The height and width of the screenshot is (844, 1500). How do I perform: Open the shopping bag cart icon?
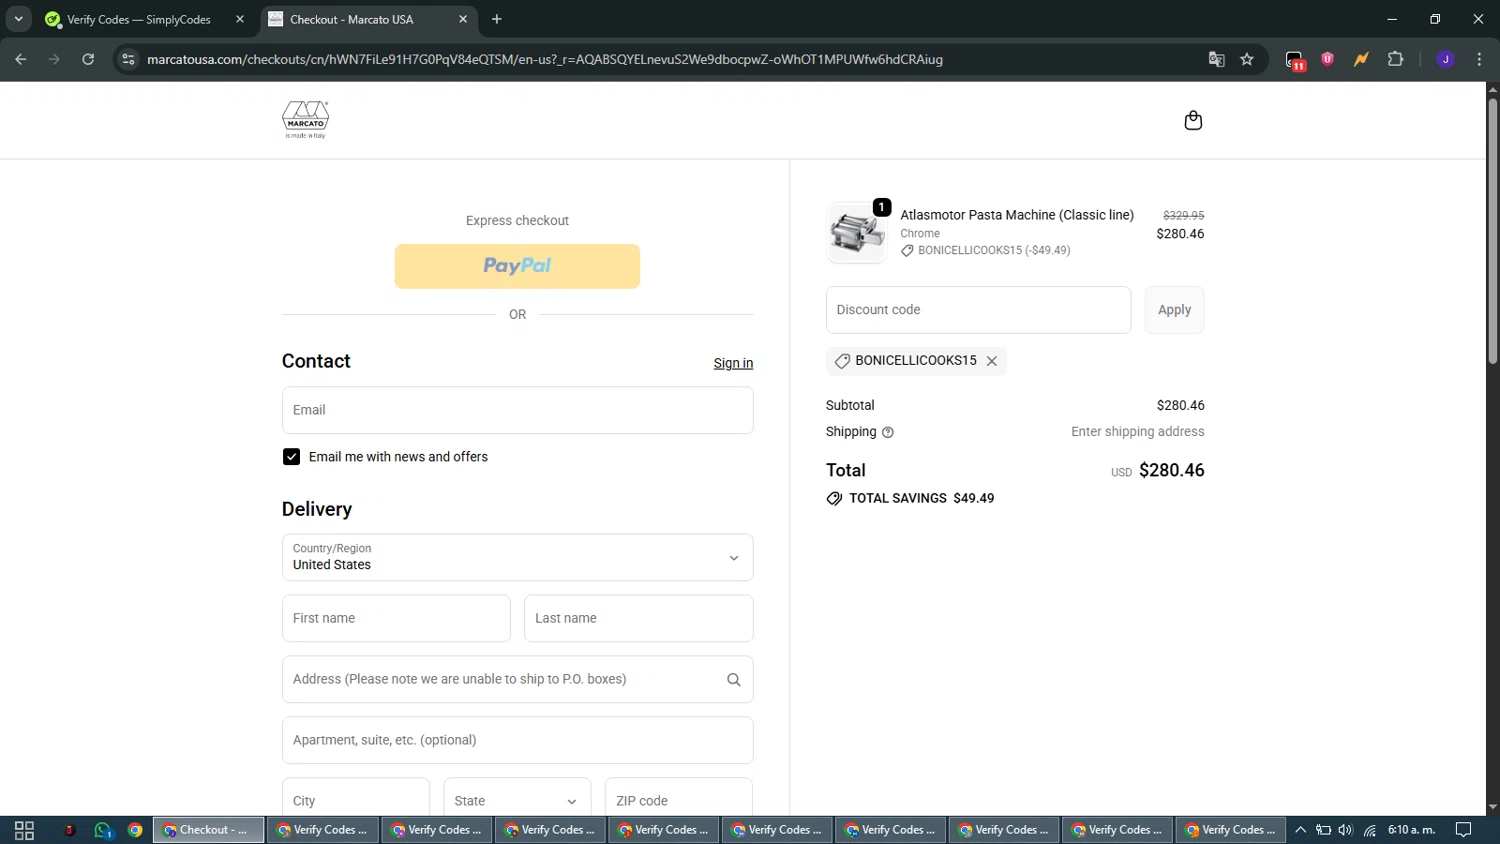point(1193,121)
